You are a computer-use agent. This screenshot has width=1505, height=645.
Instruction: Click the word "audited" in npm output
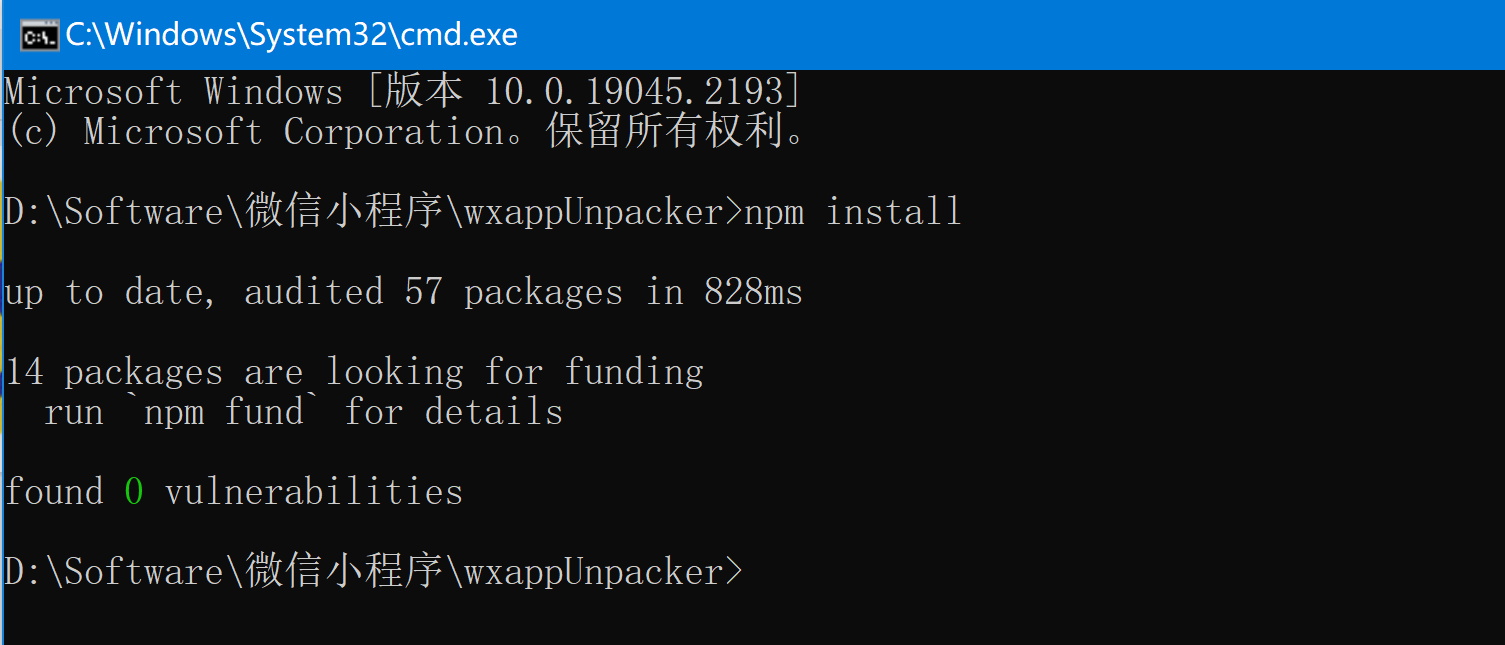point(313,292)
